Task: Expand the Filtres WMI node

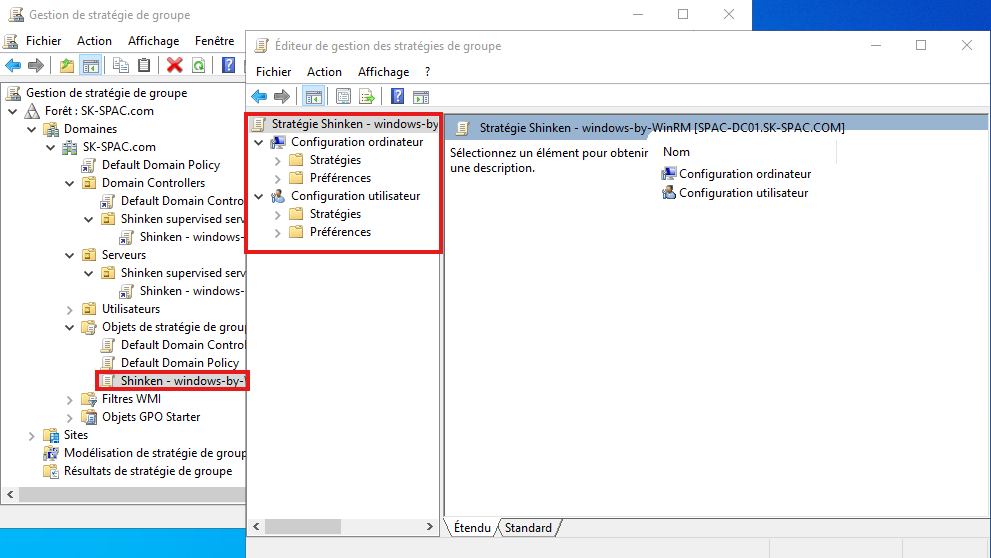Action: [70, 399]
